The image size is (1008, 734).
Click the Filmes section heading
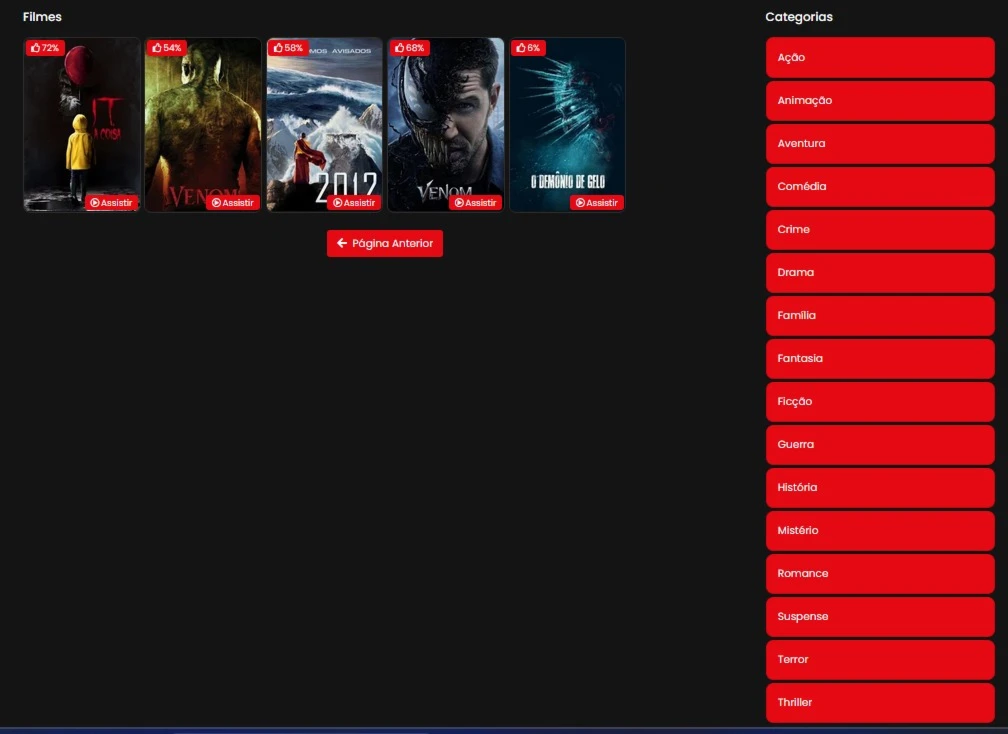(x=42, y=17)
